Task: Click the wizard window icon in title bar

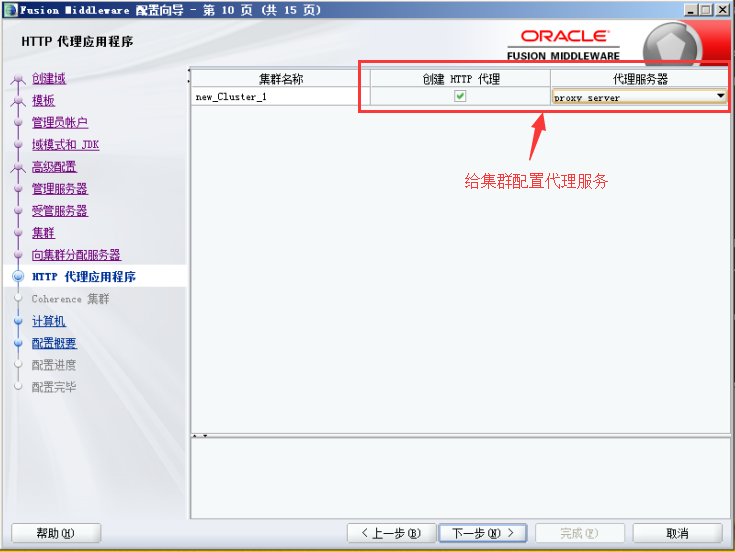Action: (x=10, y=9)
